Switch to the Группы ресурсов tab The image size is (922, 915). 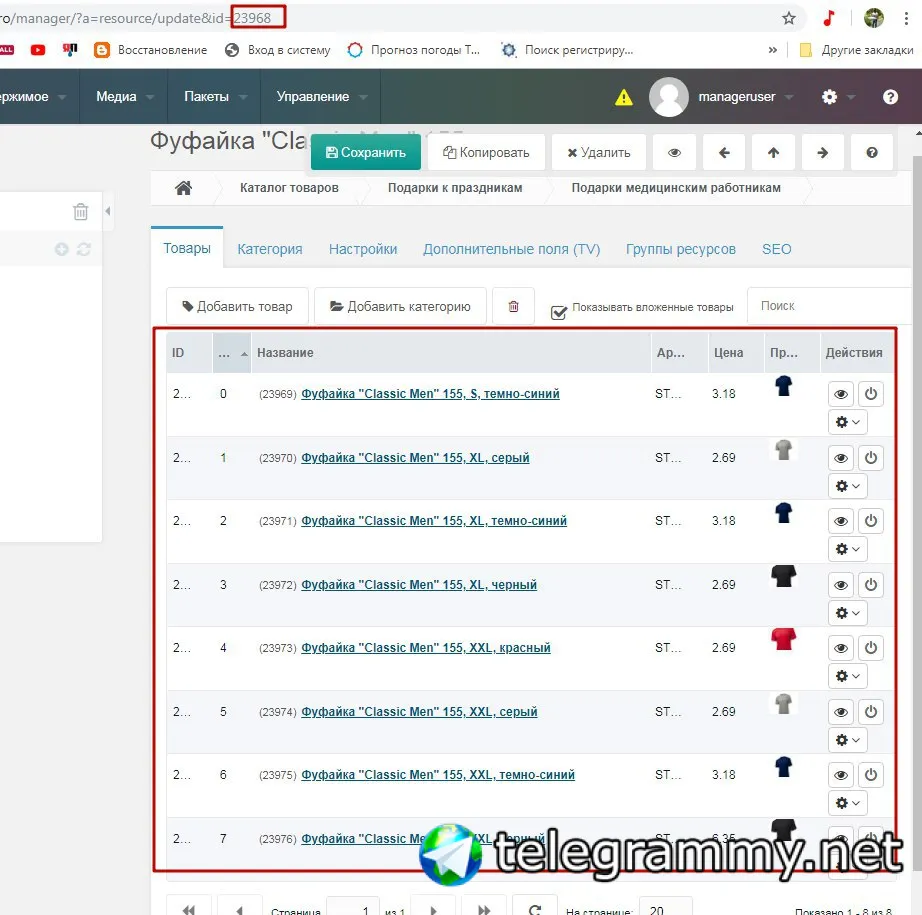(680, 249)
